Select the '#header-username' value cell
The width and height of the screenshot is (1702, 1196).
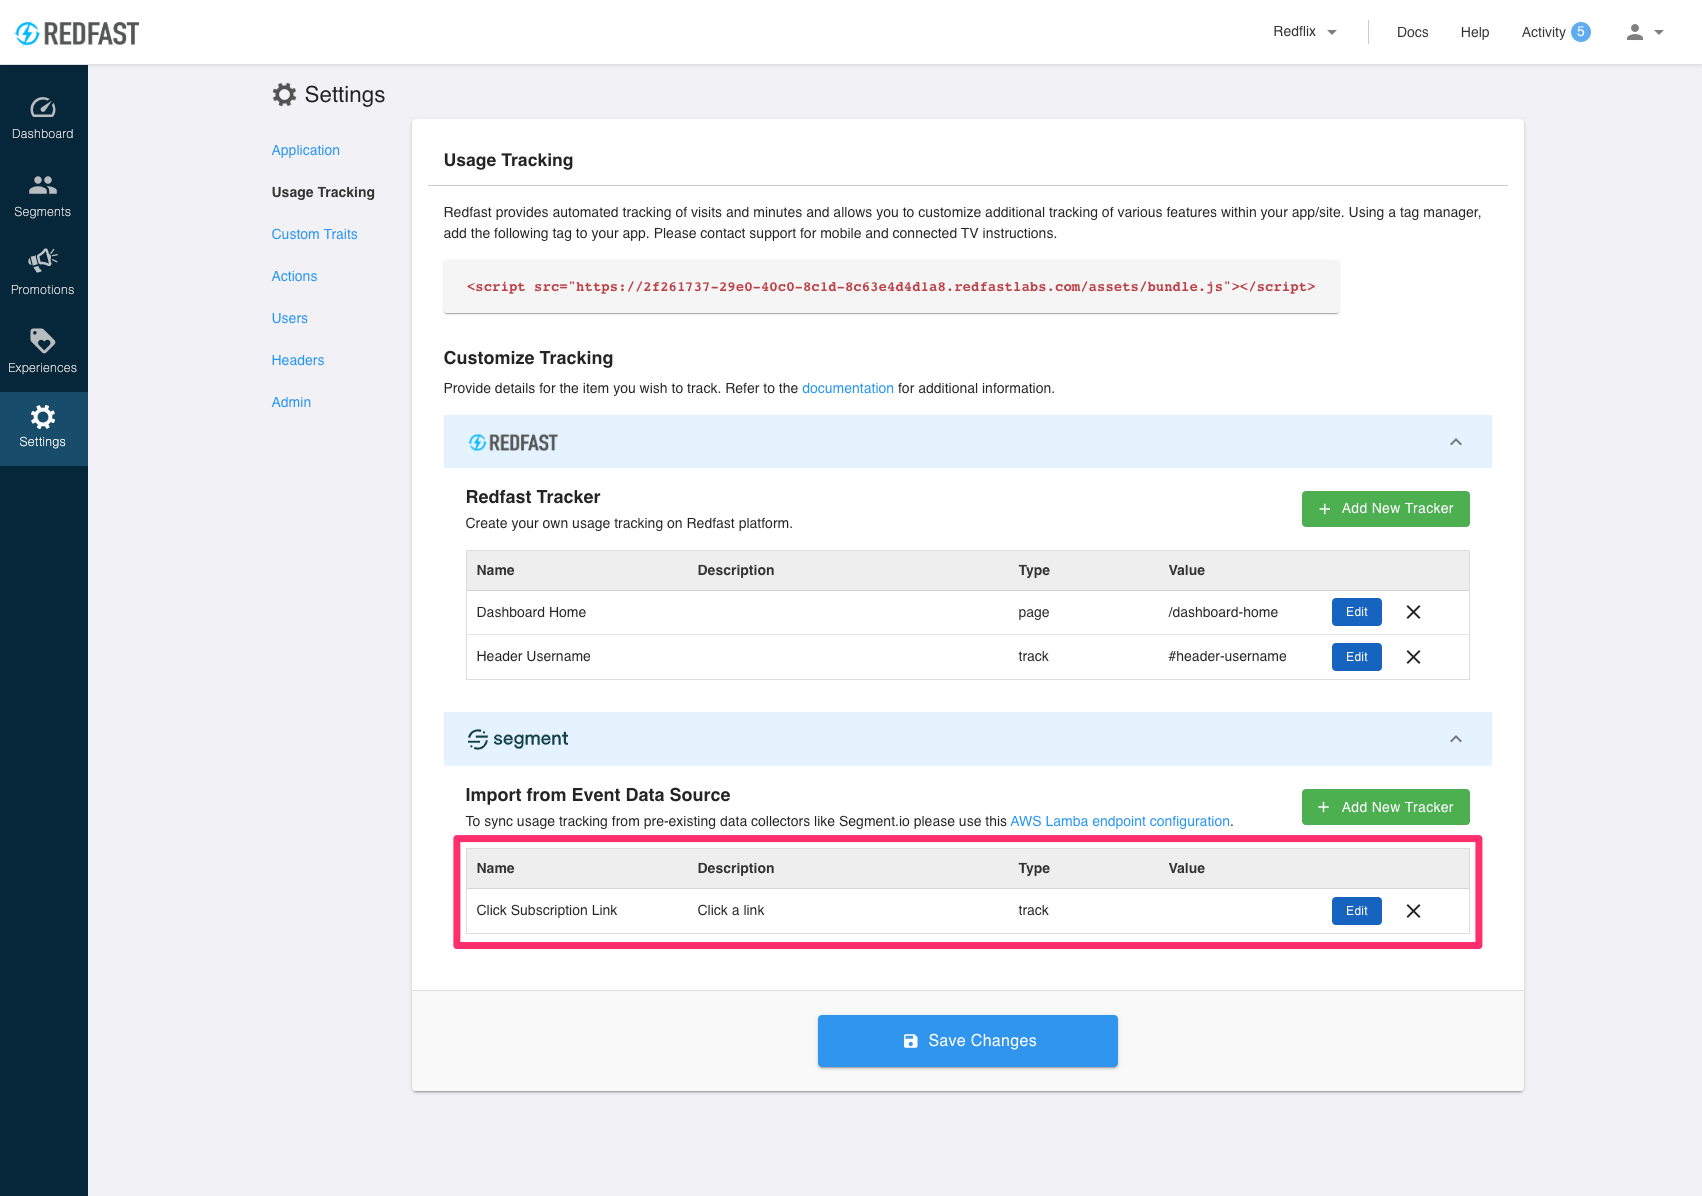pos(1227,656)
